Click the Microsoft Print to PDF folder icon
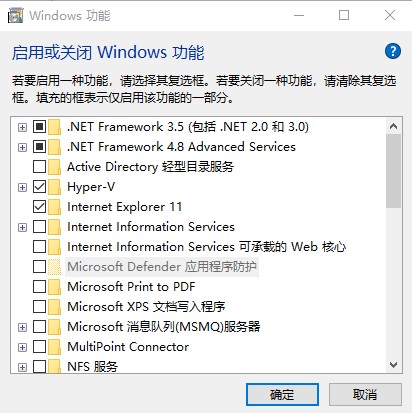 pos(54,287)
